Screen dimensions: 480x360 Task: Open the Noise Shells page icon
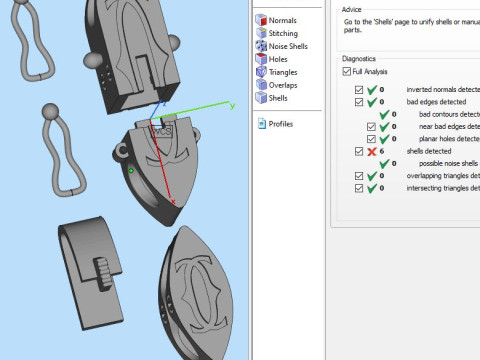[261, 46]
